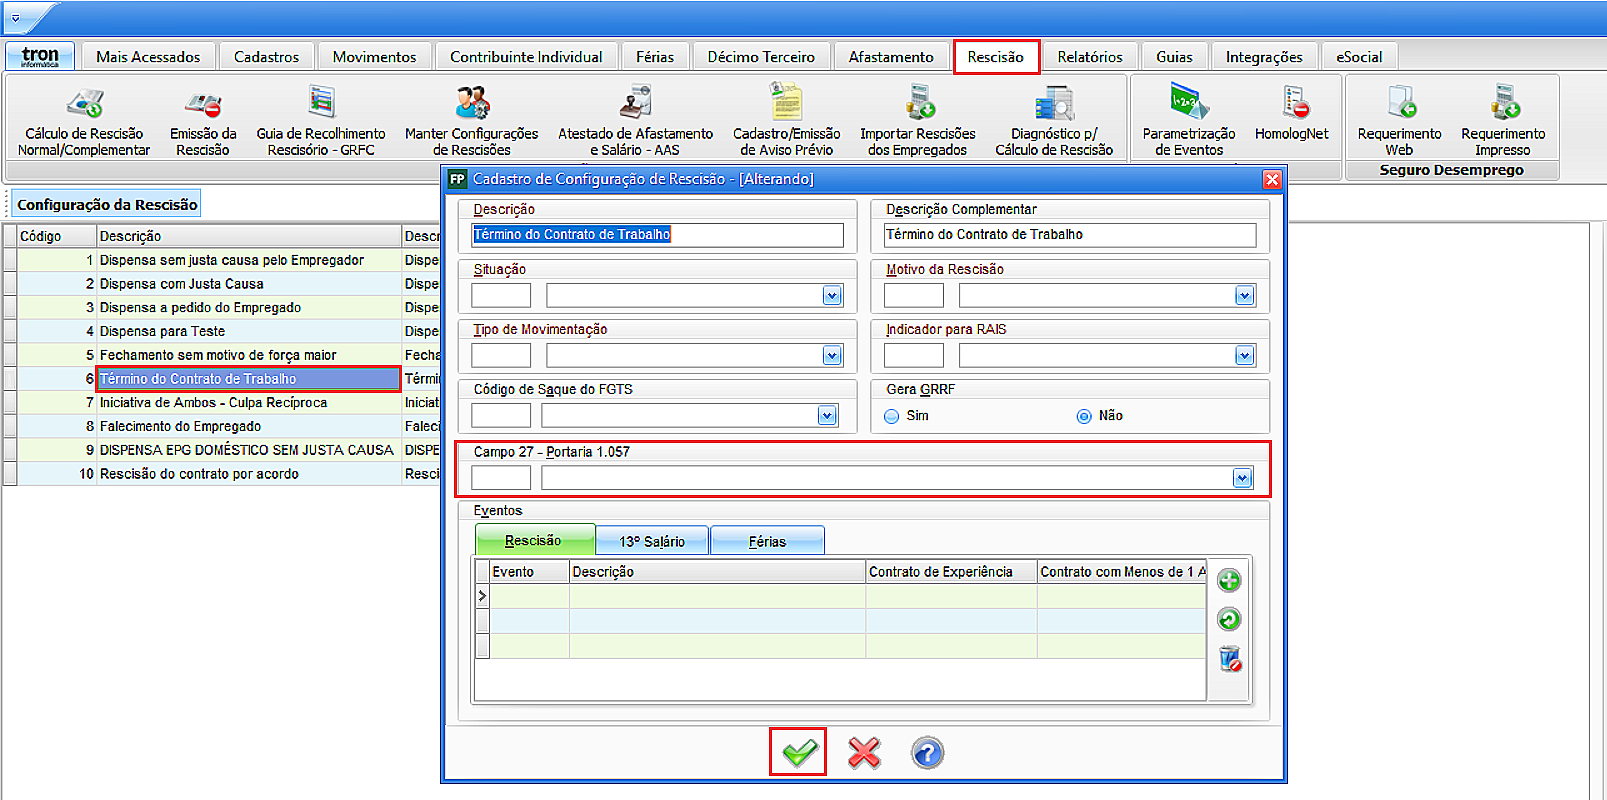Add event with the green plus icon

(1229, 581)
